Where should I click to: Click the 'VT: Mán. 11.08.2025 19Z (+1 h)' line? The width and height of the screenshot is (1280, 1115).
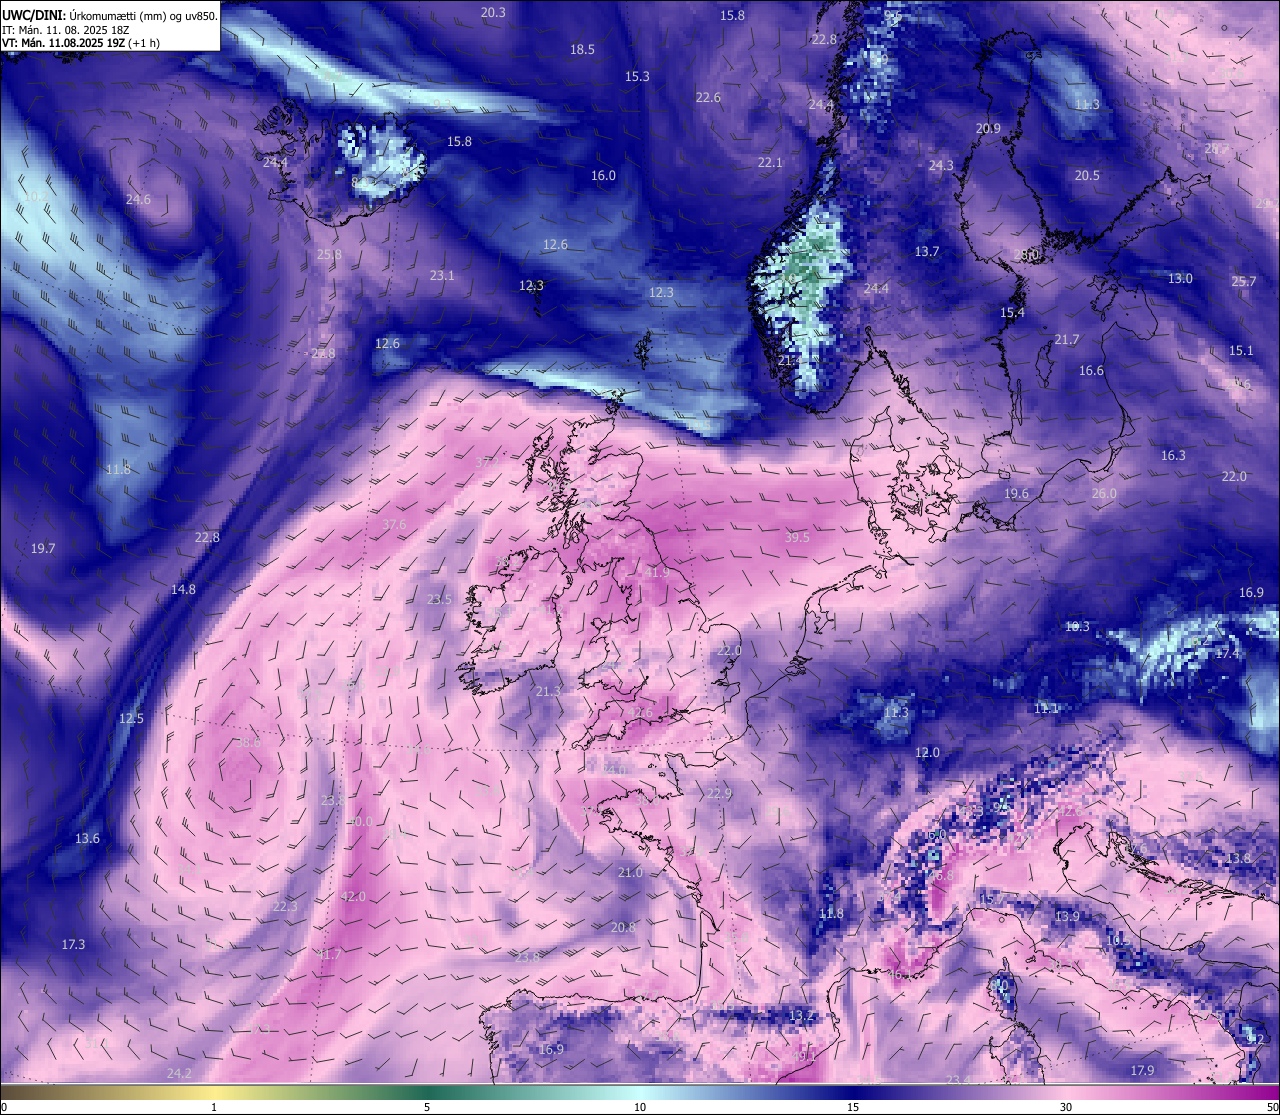pyautogui.click(x=81, y=43)
